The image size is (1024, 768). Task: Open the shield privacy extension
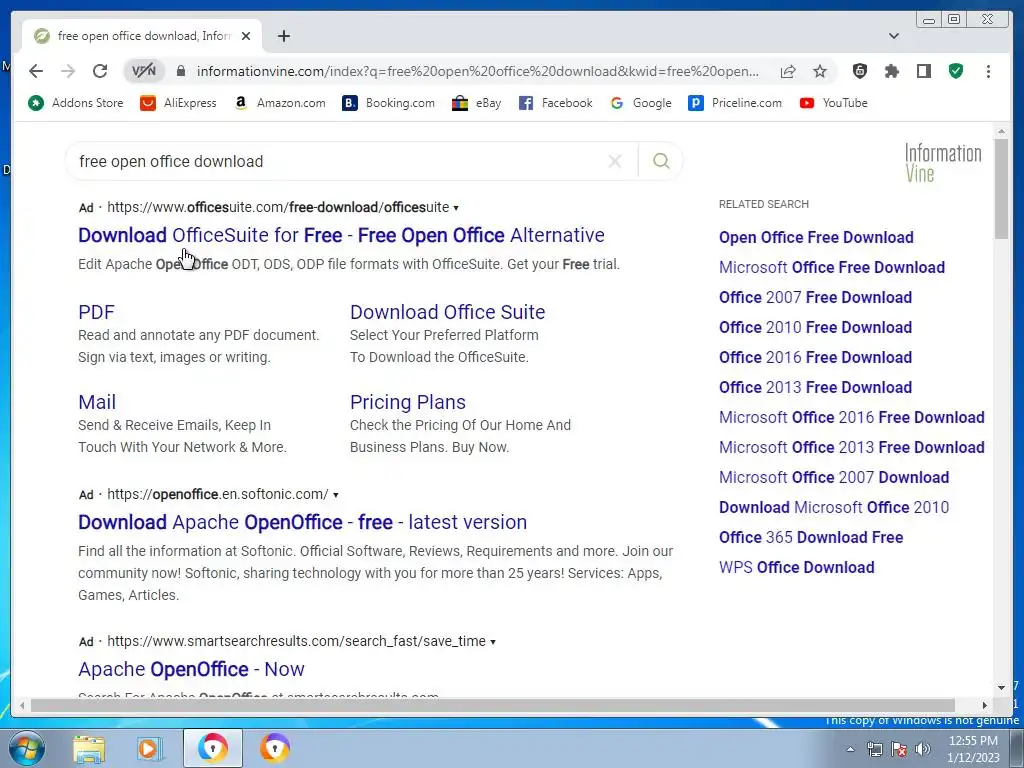860,71
